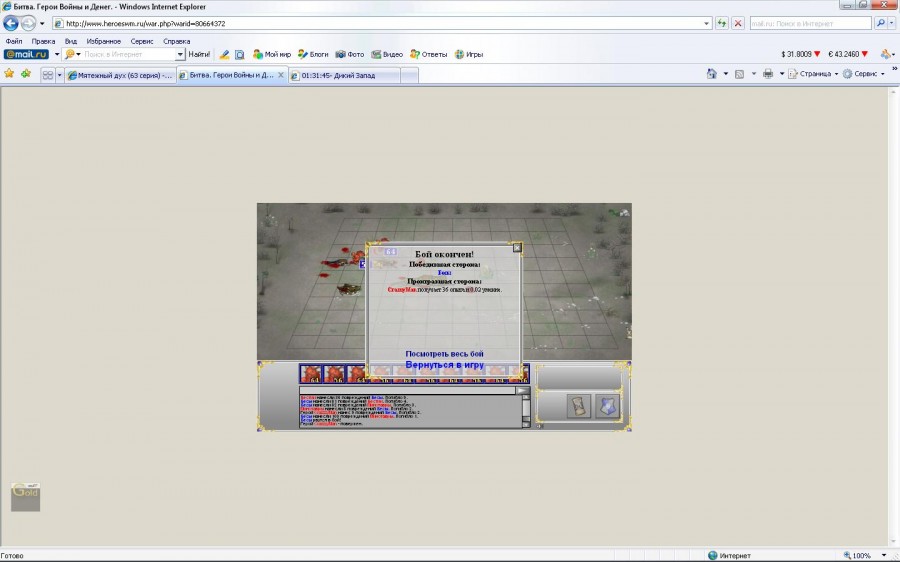Open Игры toolbar link
Viewport: 900px width, 562px height.
pos(468,54)
